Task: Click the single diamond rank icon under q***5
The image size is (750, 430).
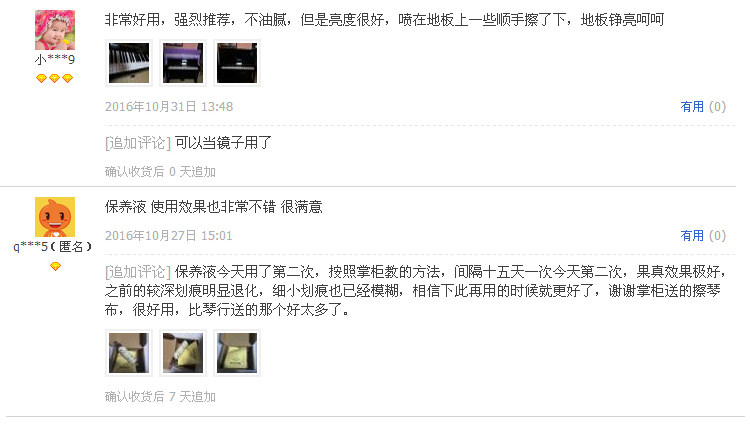Action: 55,266
